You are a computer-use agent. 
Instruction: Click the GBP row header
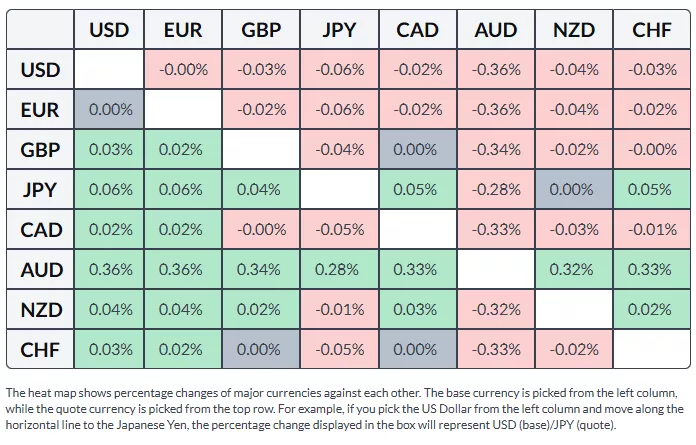tap(41, 150)
